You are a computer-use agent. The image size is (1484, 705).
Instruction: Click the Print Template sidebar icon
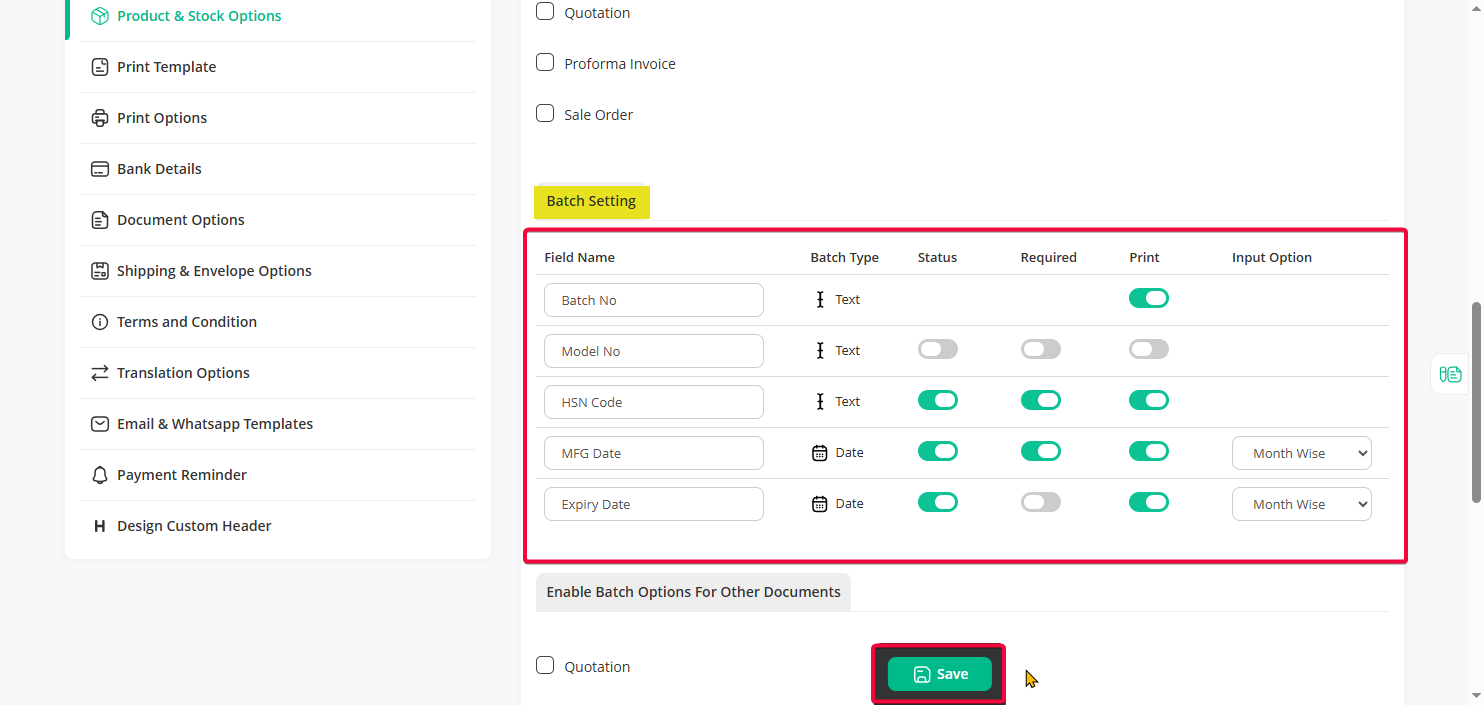pos(99,67)
